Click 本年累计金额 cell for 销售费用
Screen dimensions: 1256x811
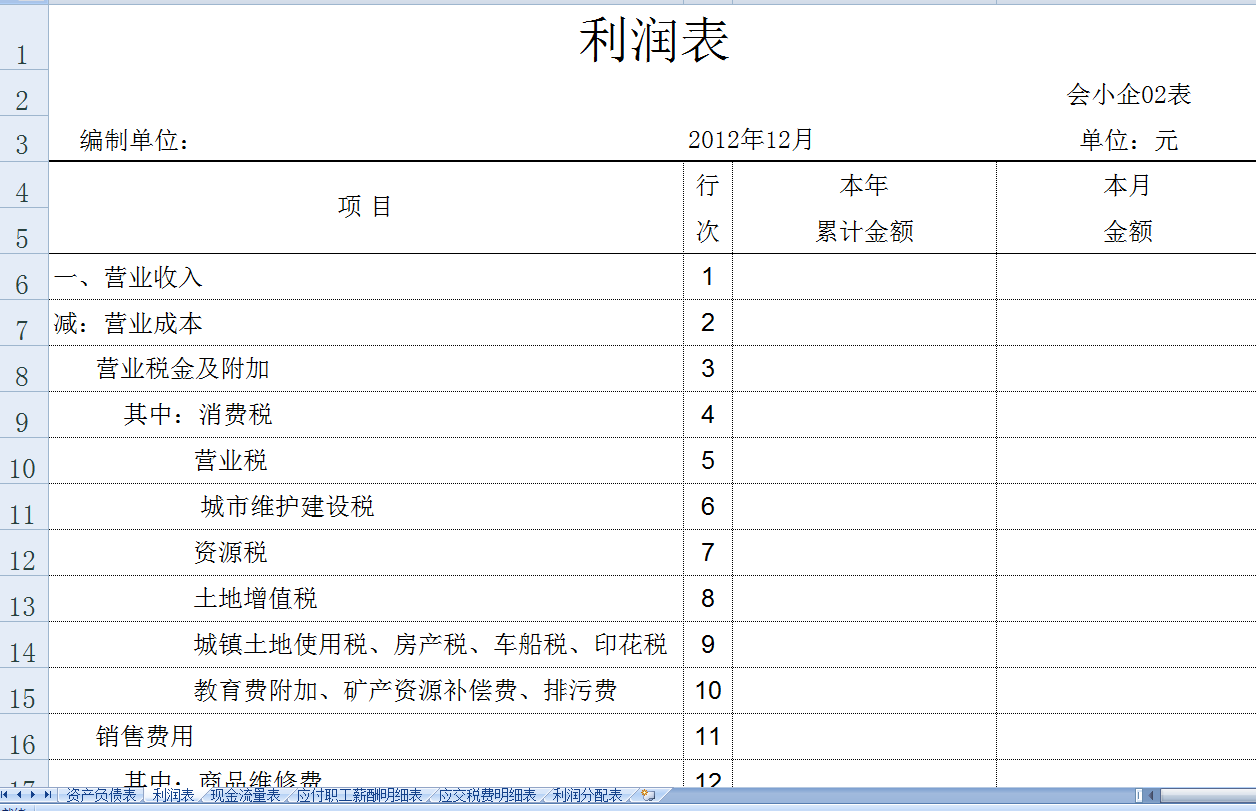[x=864, y=737]
